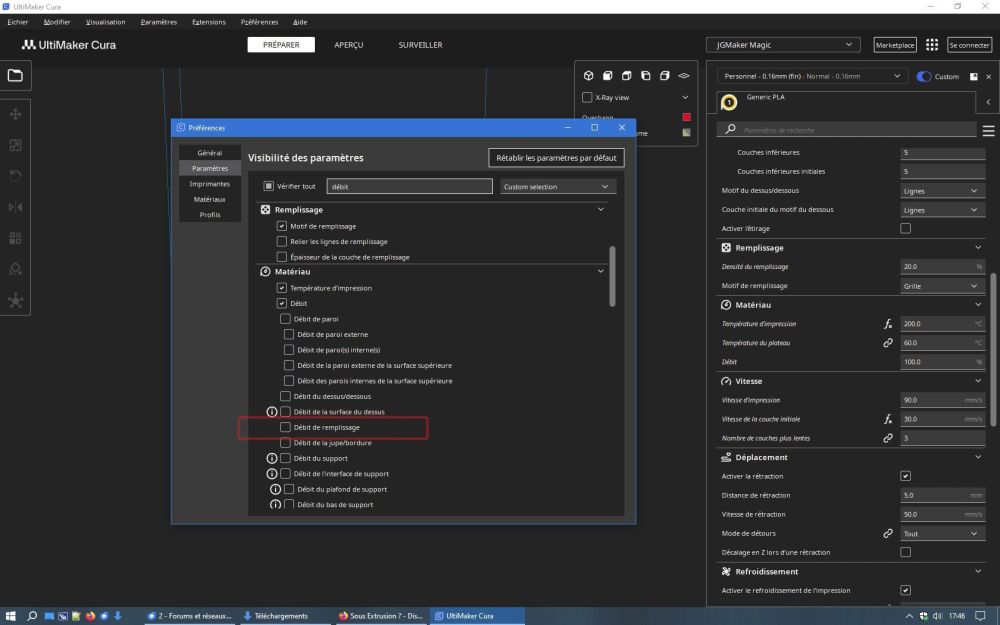Collapse Remplissage section in Préférences
This screenshot has width=1000, height=625.
(601, 209)
